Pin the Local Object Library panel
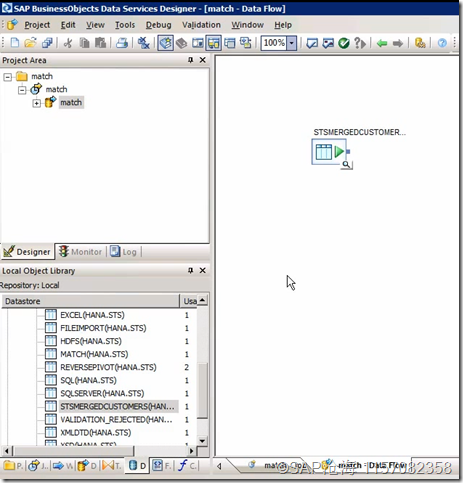Image resolution: width=463 pixels, height=483 pixels. pyautogui.click(x=190, y=270)
